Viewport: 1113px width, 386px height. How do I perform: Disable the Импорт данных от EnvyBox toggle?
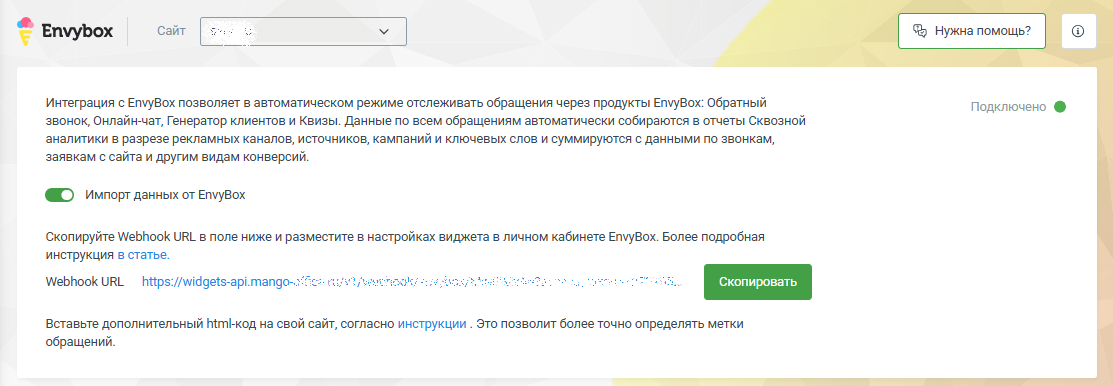[60, 195]
